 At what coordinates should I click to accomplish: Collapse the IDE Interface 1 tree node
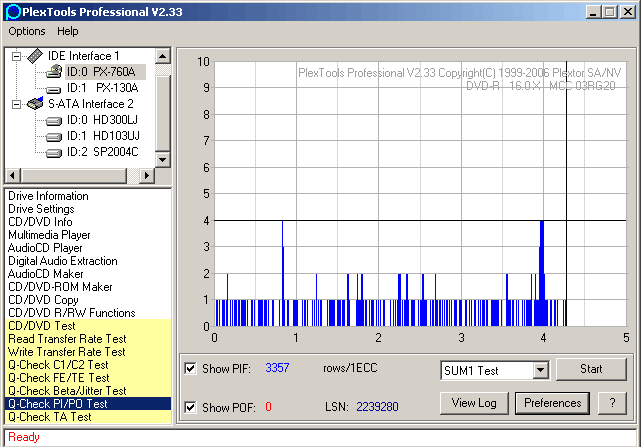pos(17,56)
